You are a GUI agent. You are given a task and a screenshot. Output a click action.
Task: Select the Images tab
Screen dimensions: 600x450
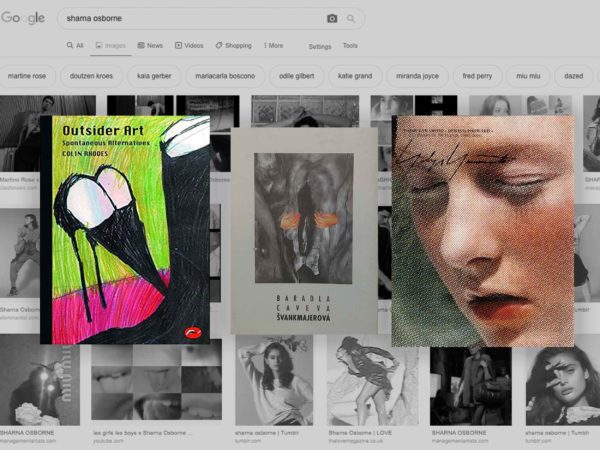(x=111, y=46)
